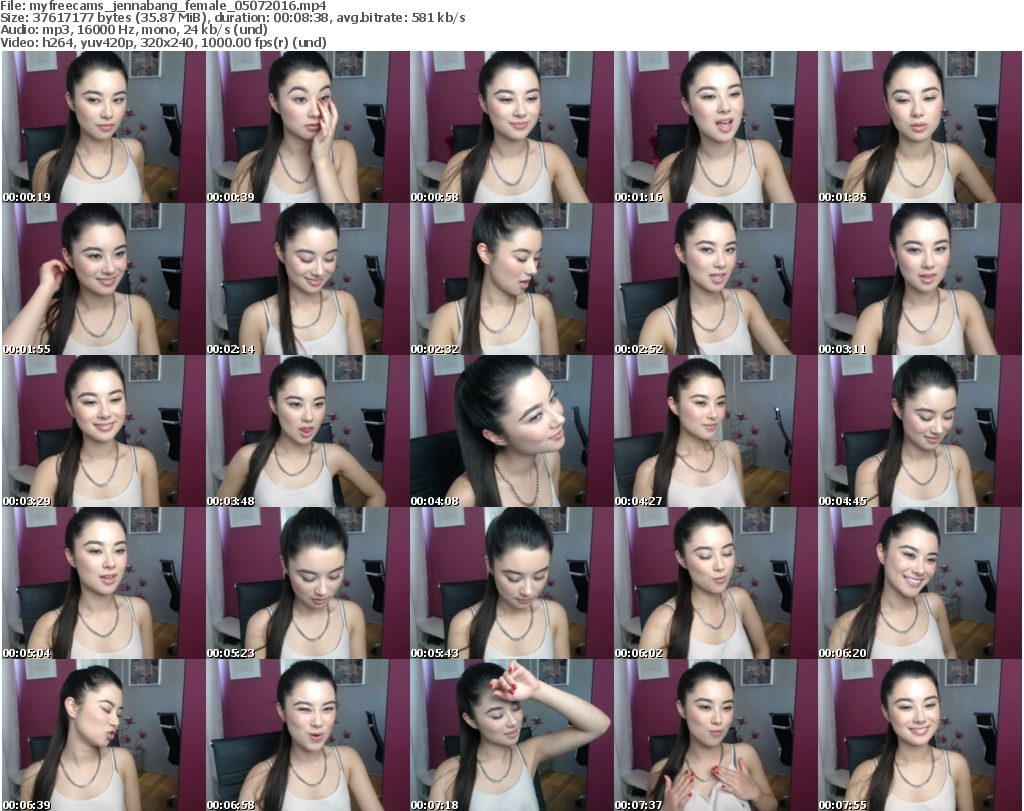
Task: Select the thumbnail stamped 00:00:39
Action: point(308,127)
